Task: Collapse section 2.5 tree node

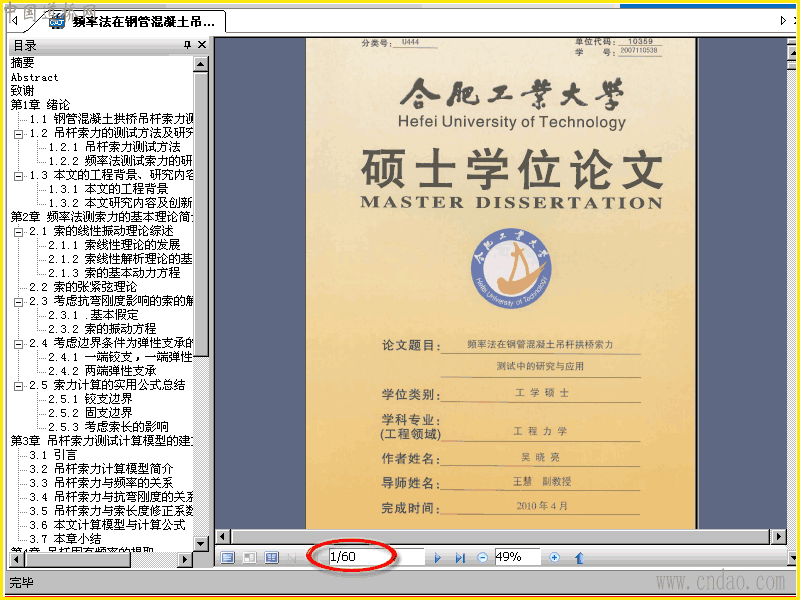Action: pos(18,386)
